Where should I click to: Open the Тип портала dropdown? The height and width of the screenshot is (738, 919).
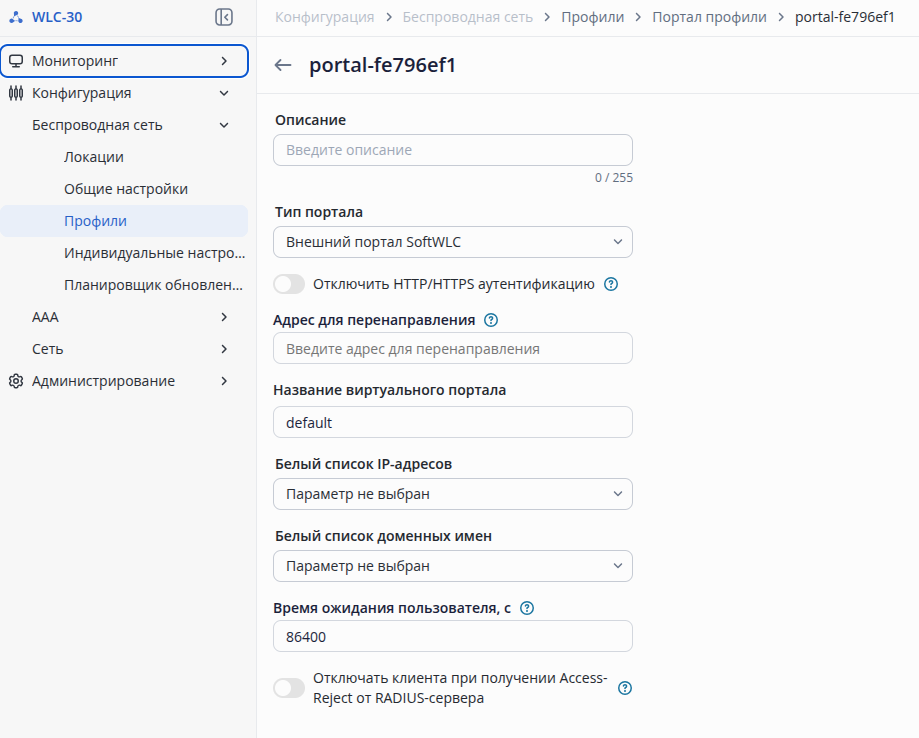click(452, 242)
